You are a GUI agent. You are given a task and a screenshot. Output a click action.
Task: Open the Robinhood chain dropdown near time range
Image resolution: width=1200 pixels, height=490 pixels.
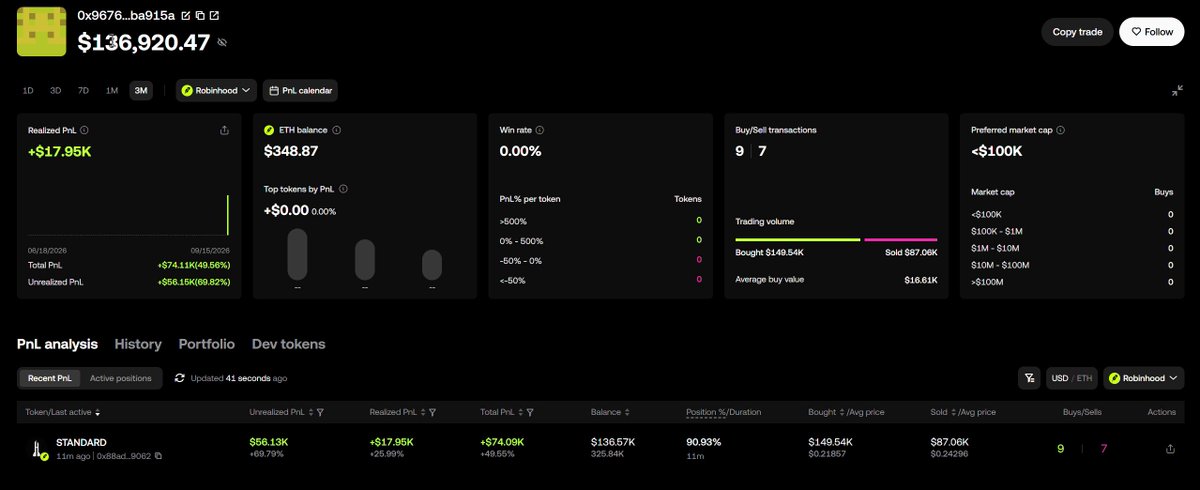[x=217, y=90]
